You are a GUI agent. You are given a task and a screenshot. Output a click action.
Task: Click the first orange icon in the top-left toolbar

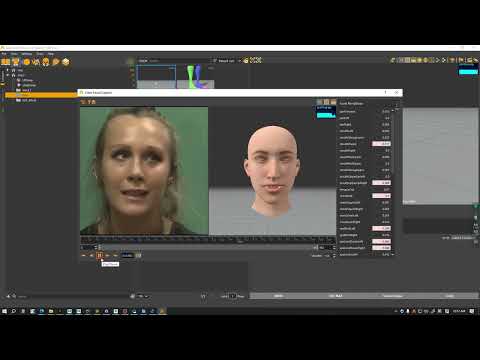pyautogui.click(x=6, y=62)
